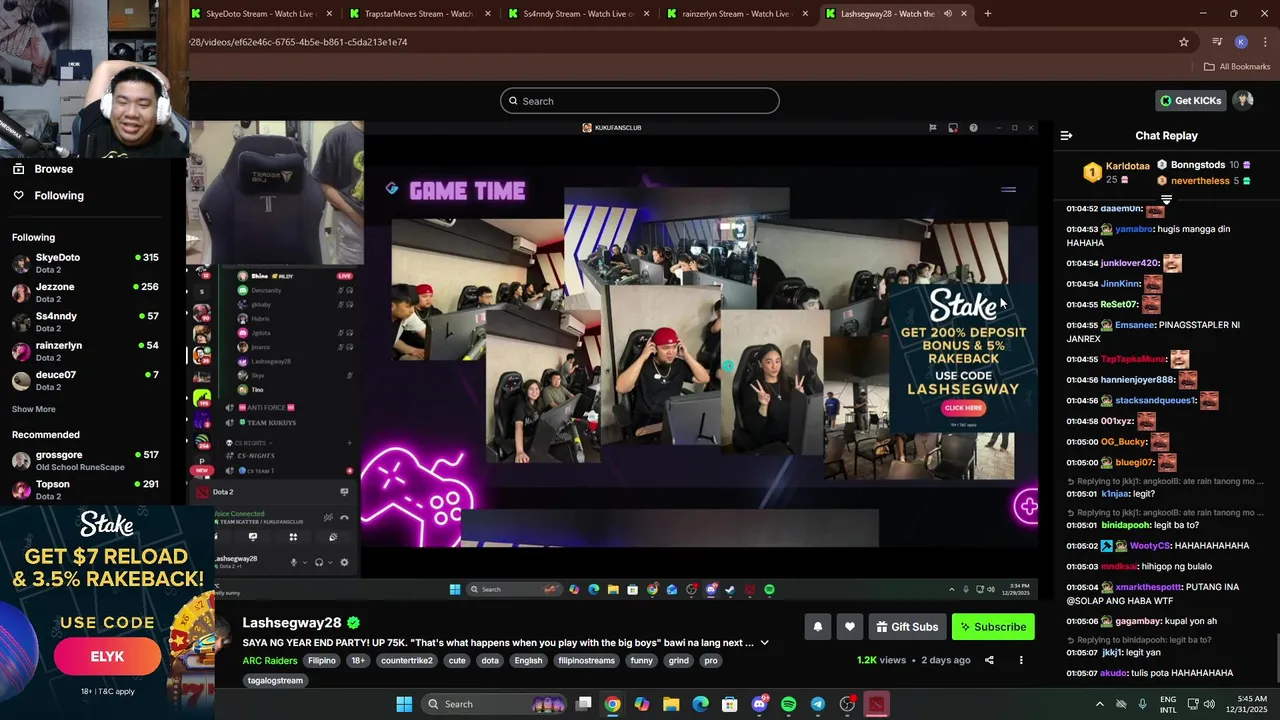Open the All Bookmarks folder

point(1237,67)
